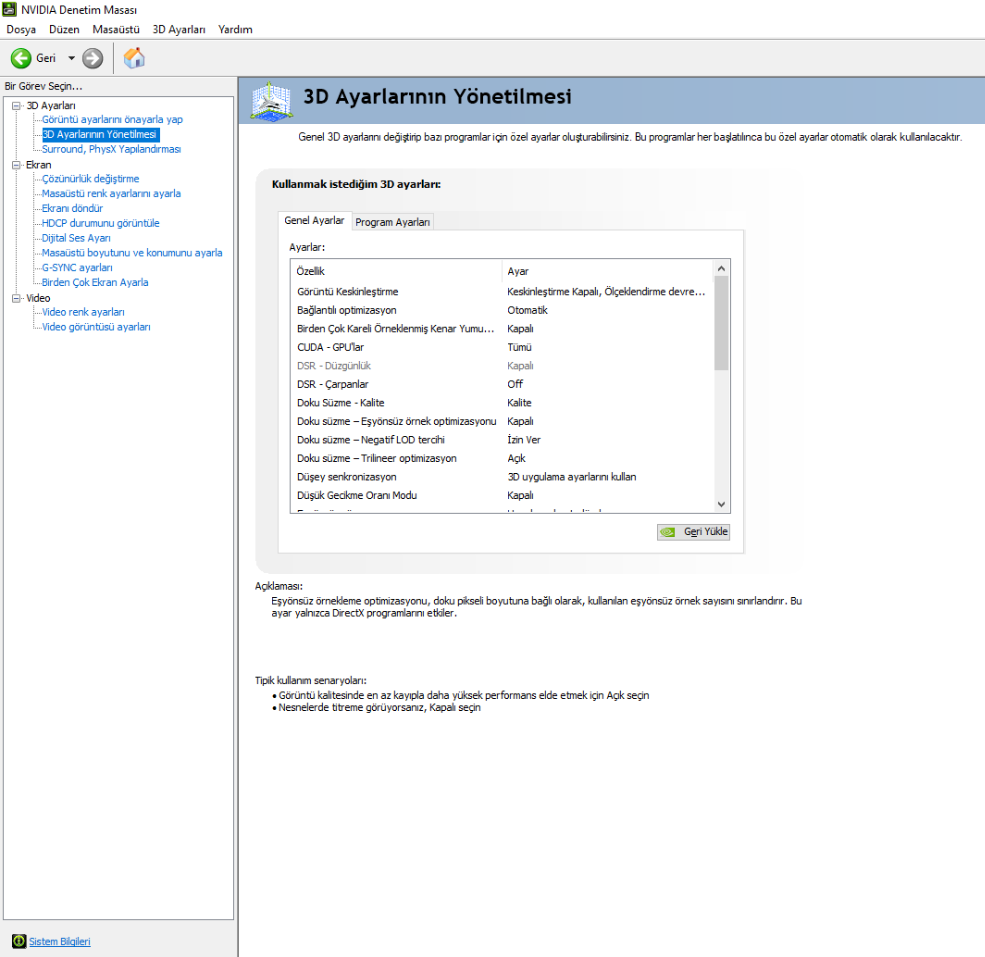Open the Masaüstü menu
The image size is (985, 957).
pos(116,30)
